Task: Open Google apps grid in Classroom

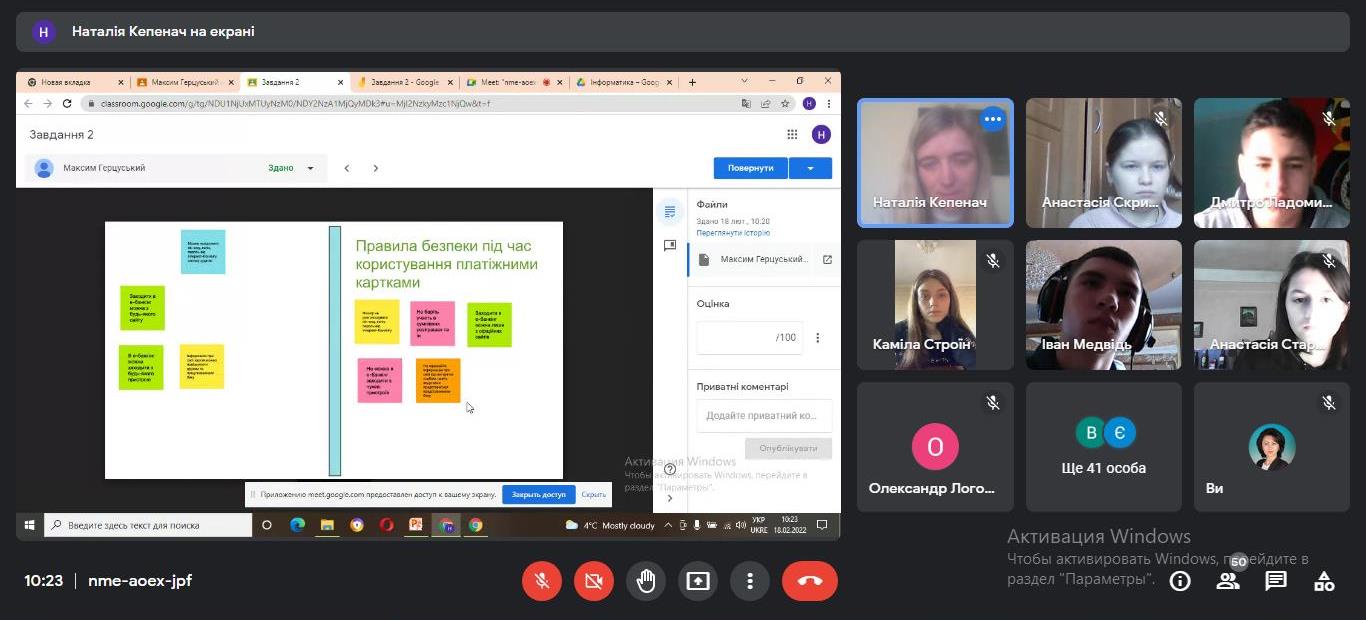Action: pos(792,135)
